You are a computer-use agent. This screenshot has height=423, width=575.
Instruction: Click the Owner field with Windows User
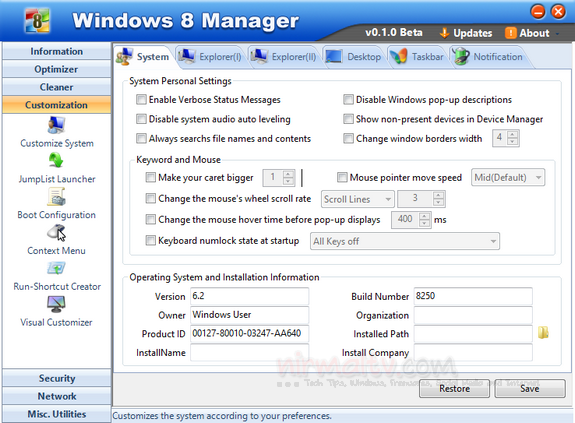pyautogui.click(x=249, y=315)
